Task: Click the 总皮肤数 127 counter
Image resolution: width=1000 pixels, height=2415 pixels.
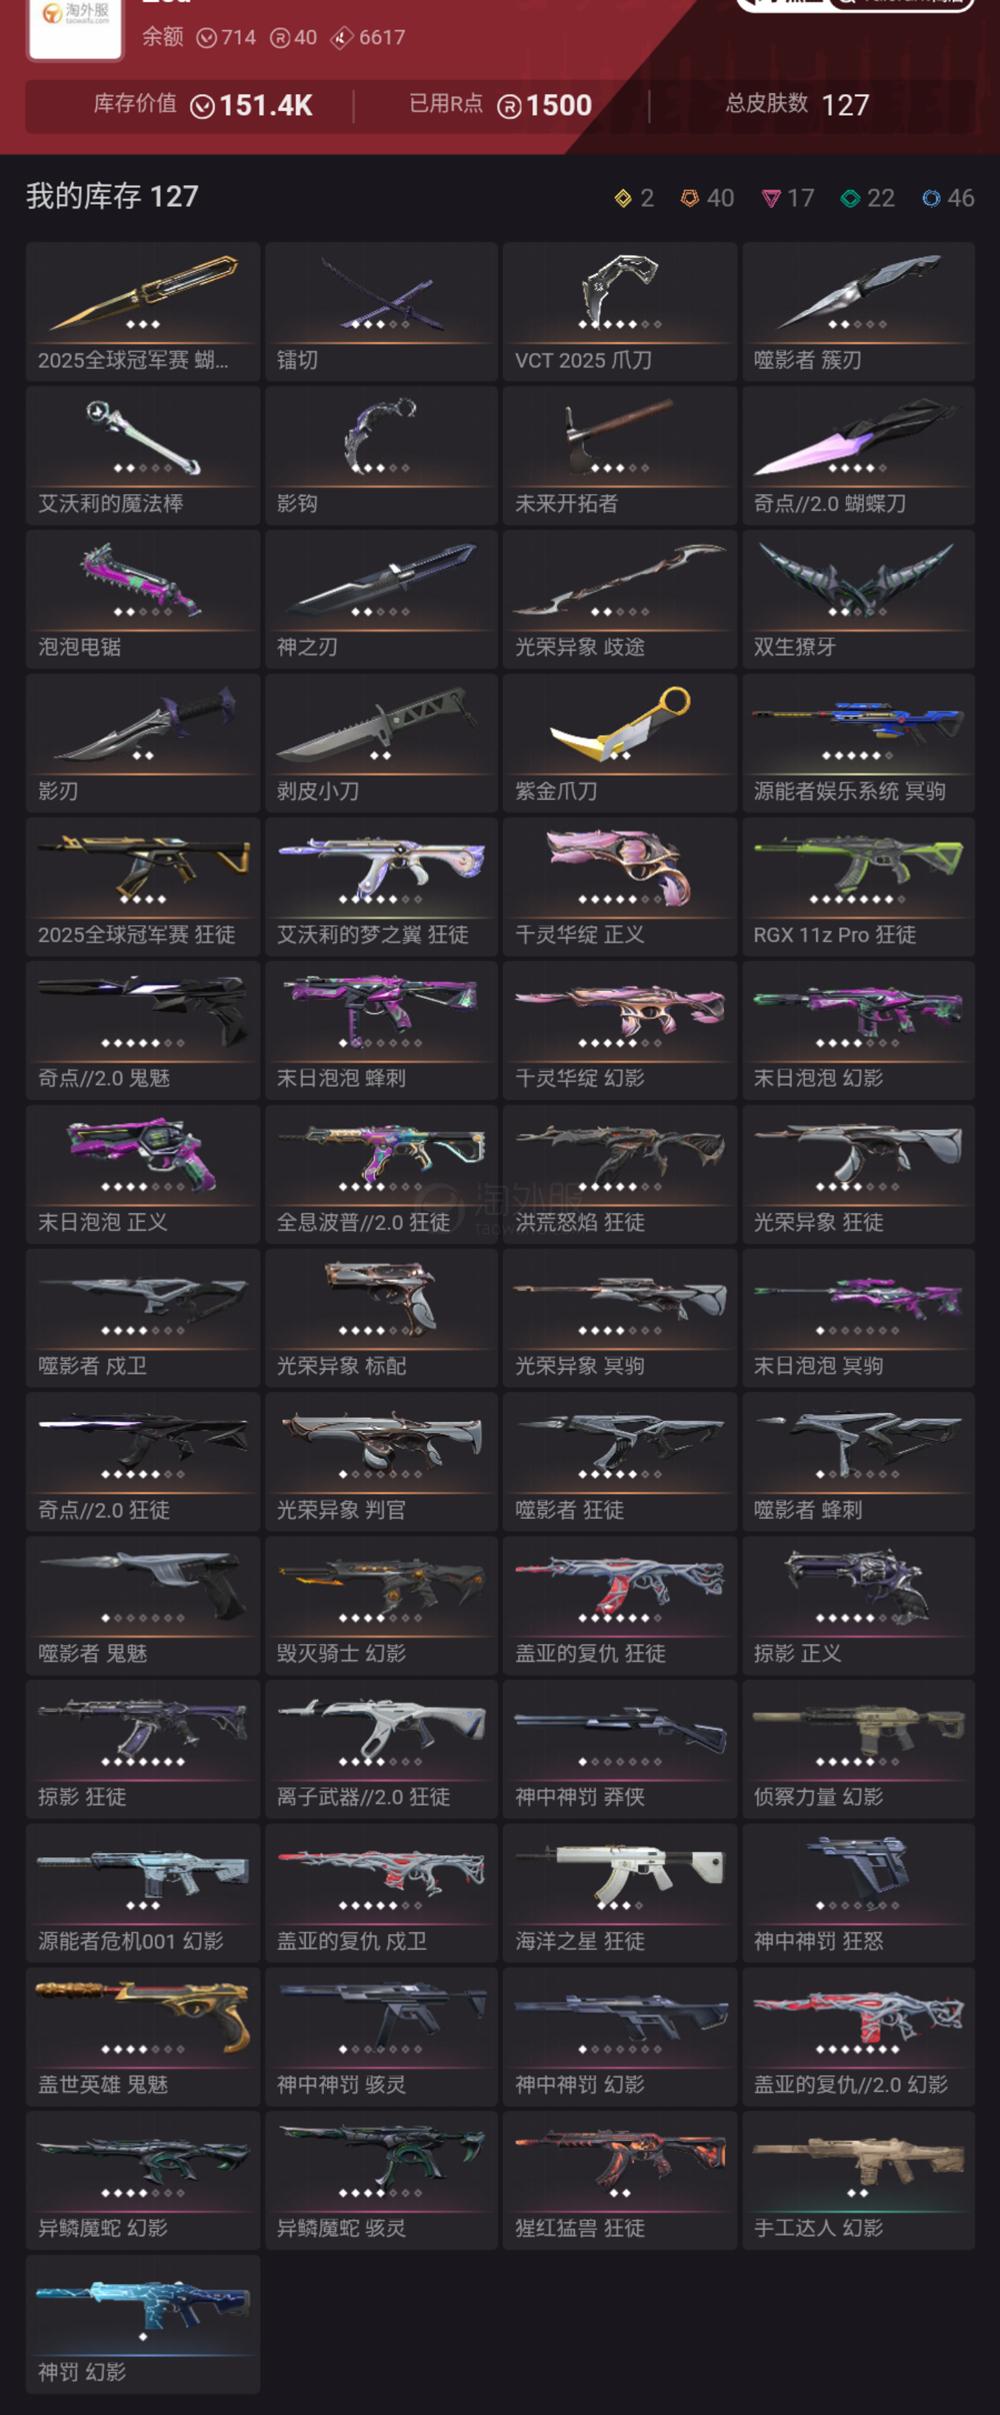Action: click(797, 104)
